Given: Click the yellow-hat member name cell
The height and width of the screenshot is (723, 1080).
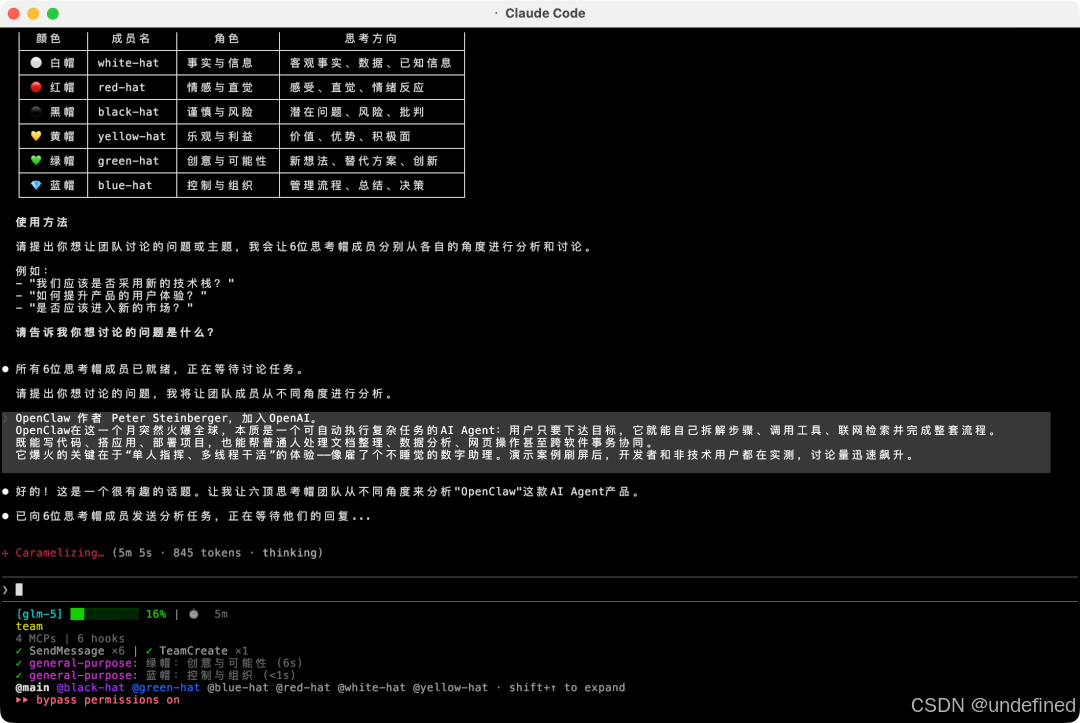Looking at the screenshot, I should tap(132, 136).
